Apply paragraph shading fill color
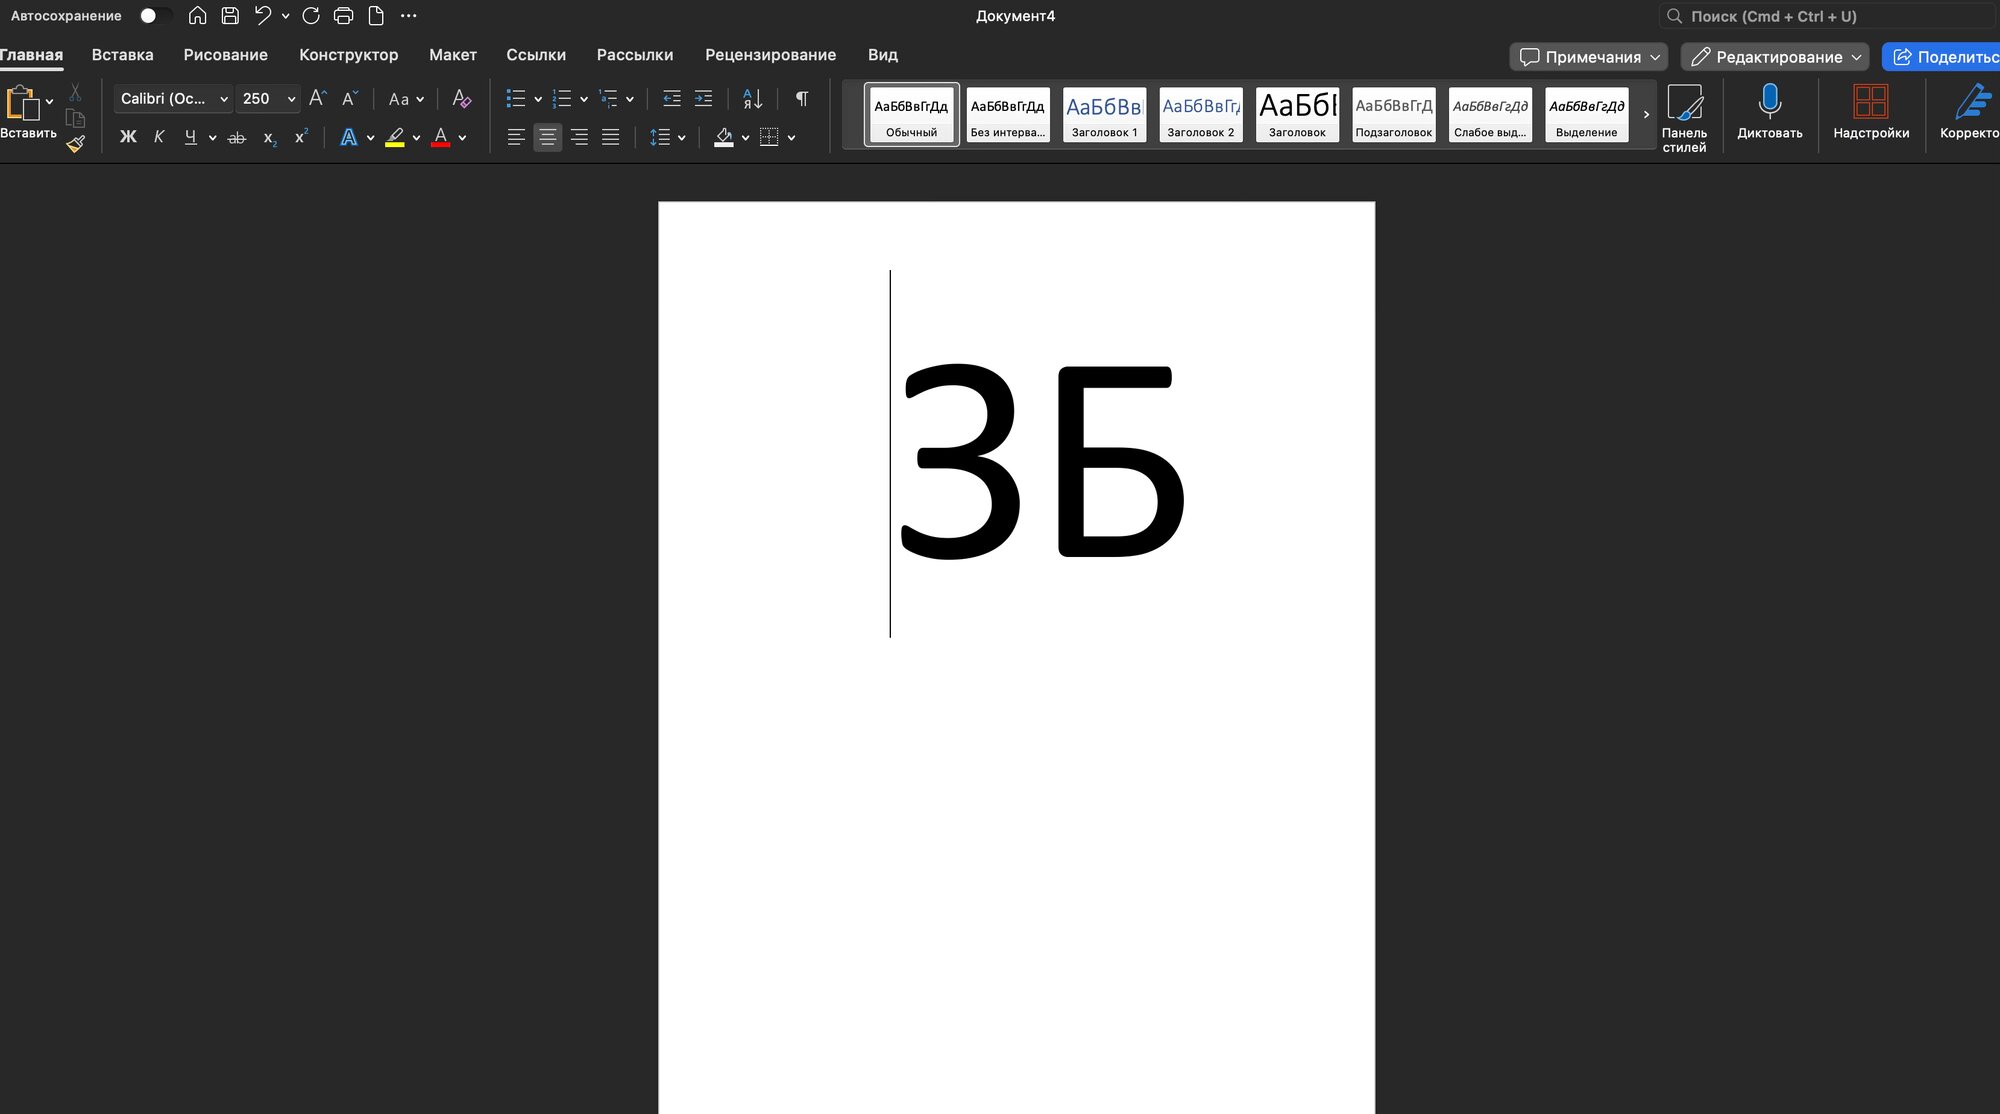The height and width of the screenshot is (1114, 2000). pyautogui.click(x=724, y=137)
